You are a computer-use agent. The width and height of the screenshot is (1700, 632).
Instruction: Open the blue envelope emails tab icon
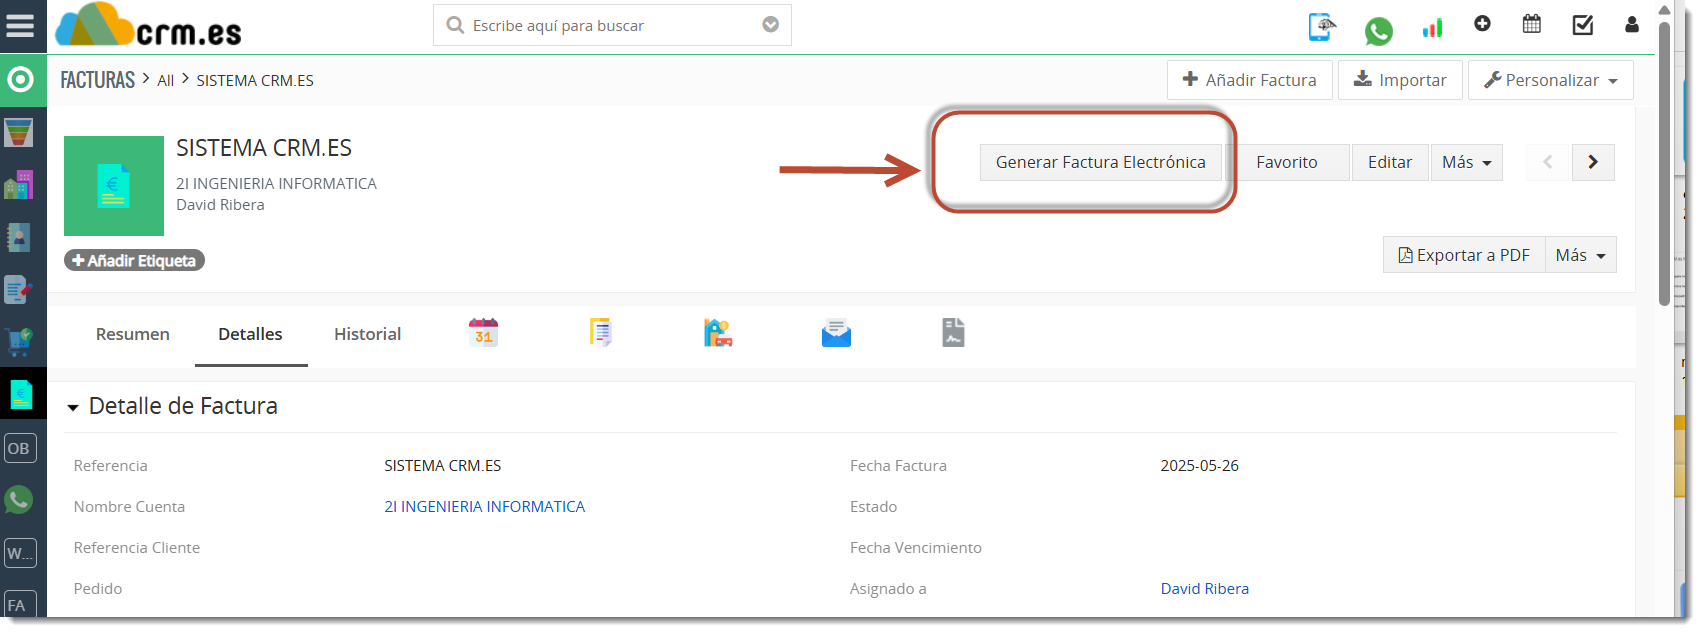tap(836, 333)
